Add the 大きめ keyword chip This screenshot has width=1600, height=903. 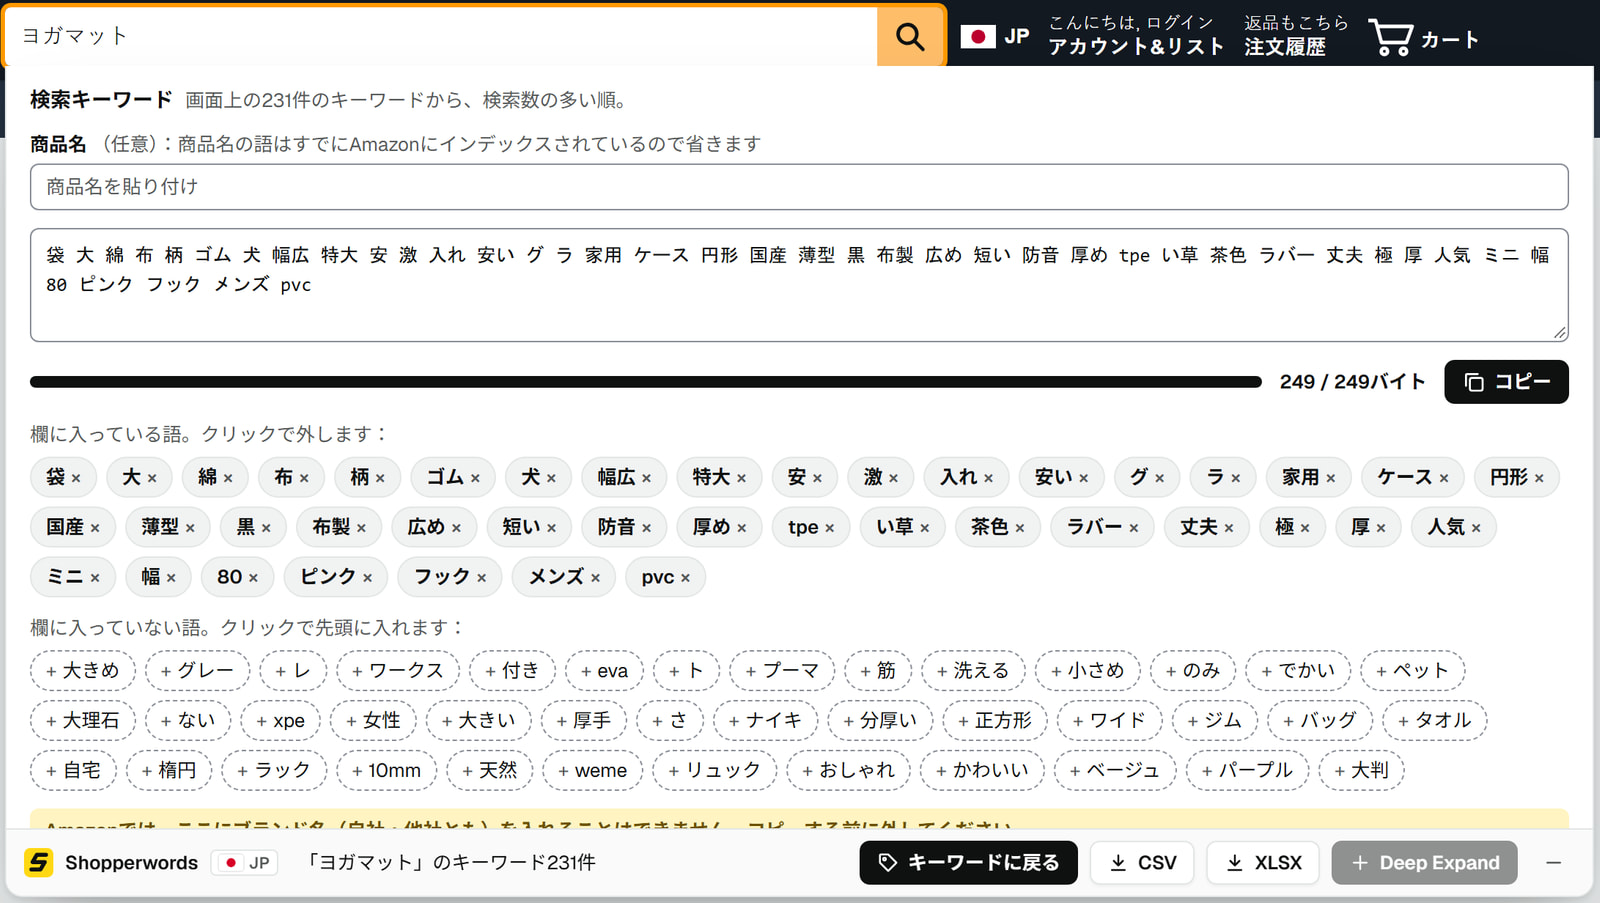point(82,670)
